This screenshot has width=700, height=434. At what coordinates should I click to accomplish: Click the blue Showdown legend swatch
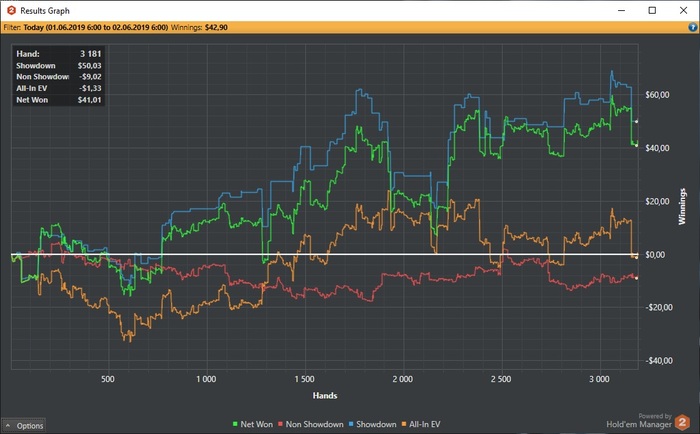click(351, 424)
